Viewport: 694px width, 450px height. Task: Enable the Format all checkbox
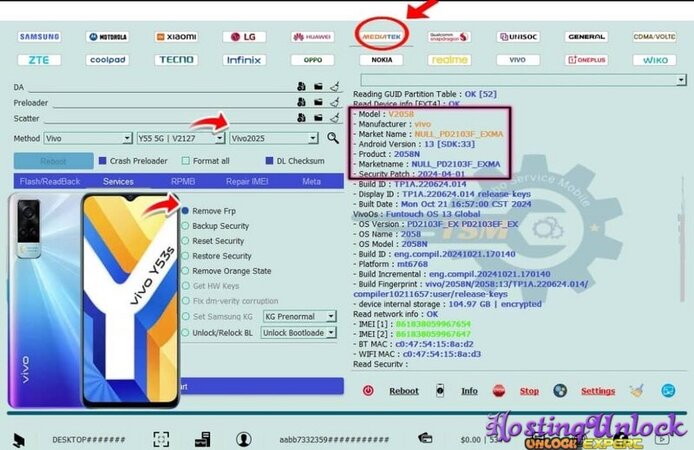point(186,161)
